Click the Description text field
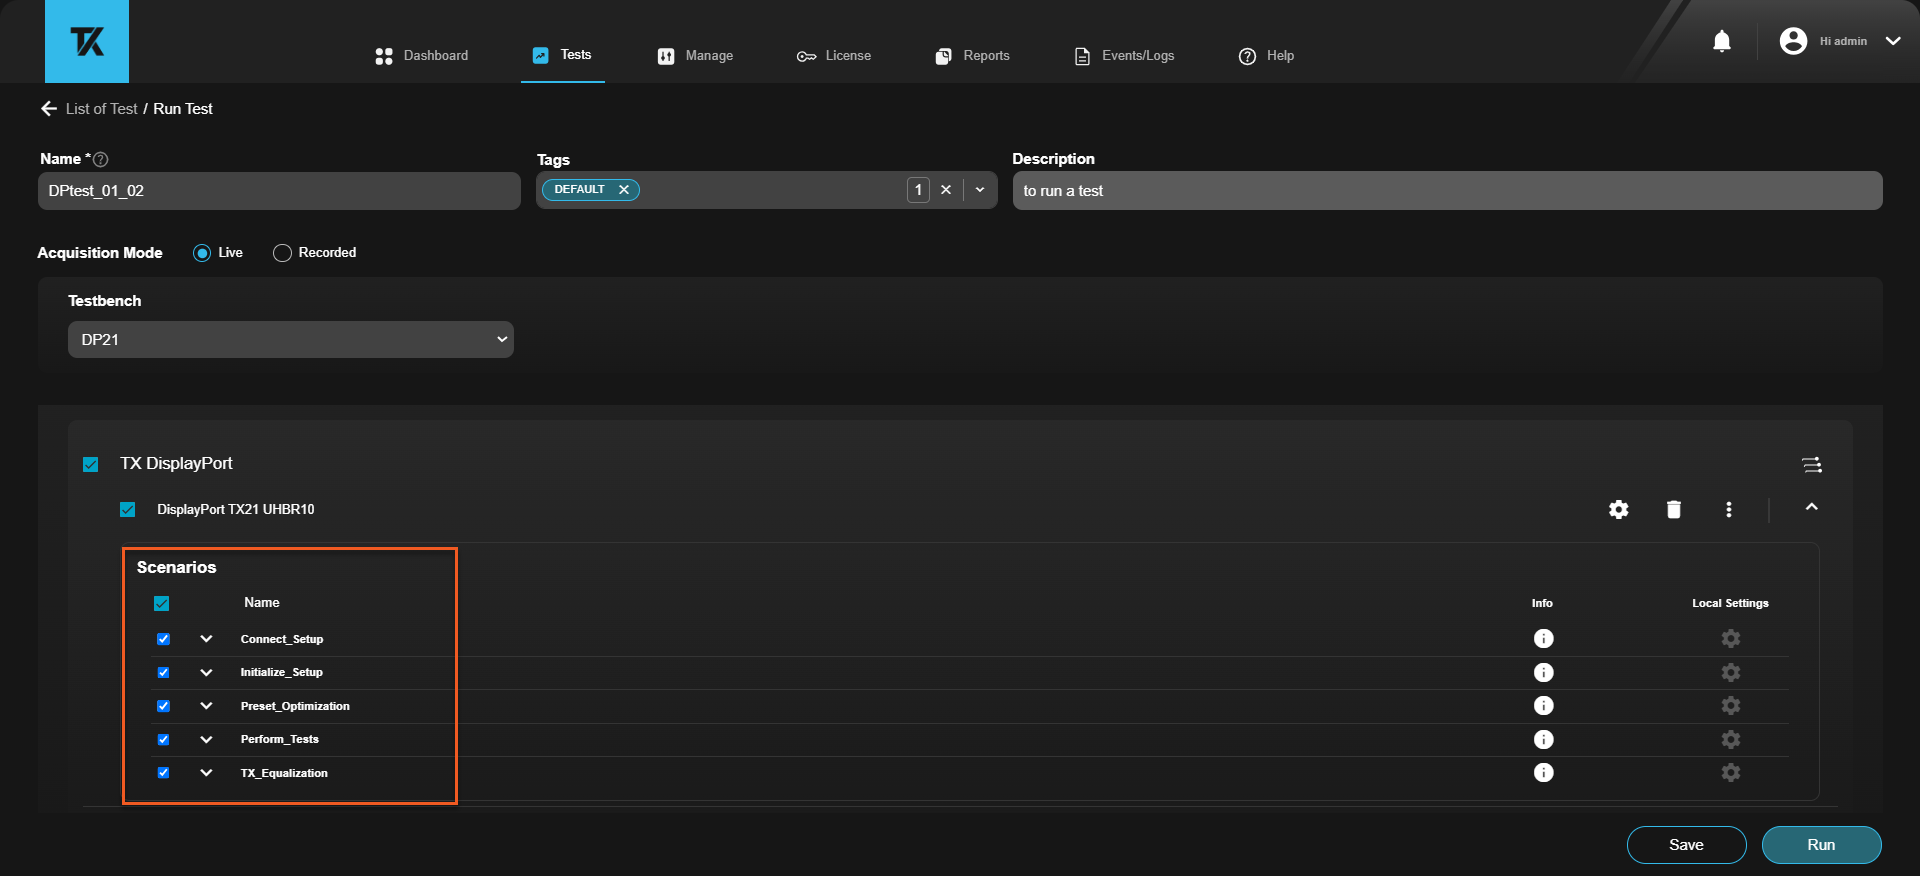Screen dimensions: 1920x876 [x=1446, y=191]
